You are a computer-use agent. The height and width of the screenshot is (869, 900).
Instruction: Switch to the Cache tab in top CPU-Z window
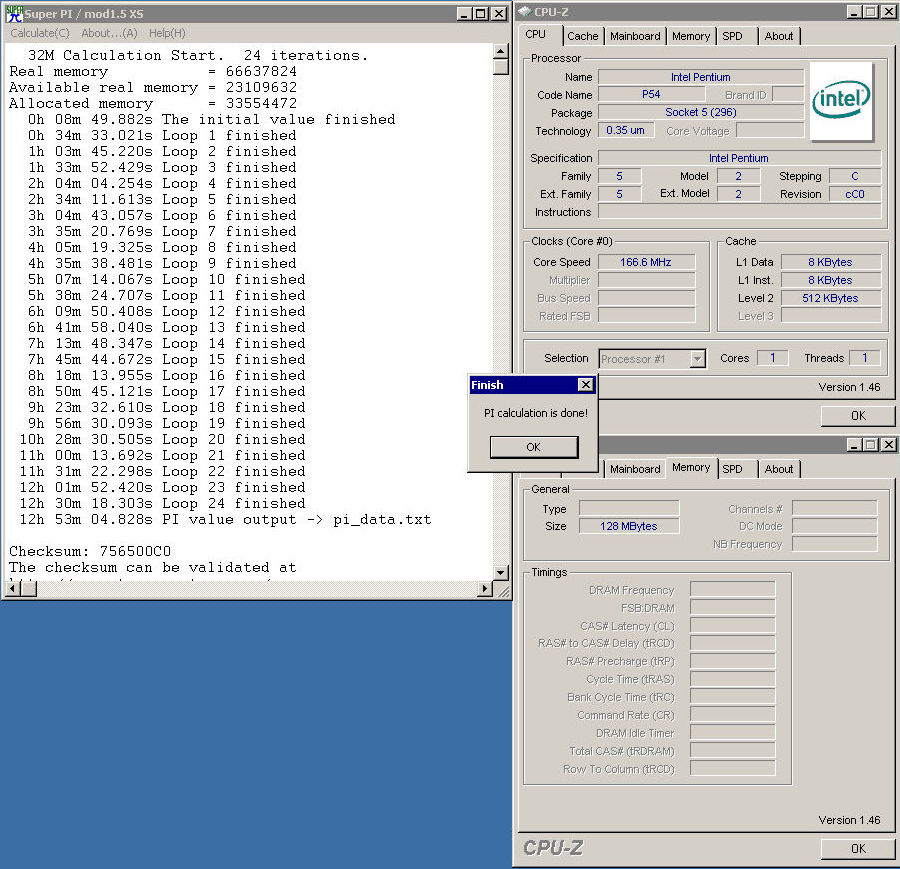point(583,36)
